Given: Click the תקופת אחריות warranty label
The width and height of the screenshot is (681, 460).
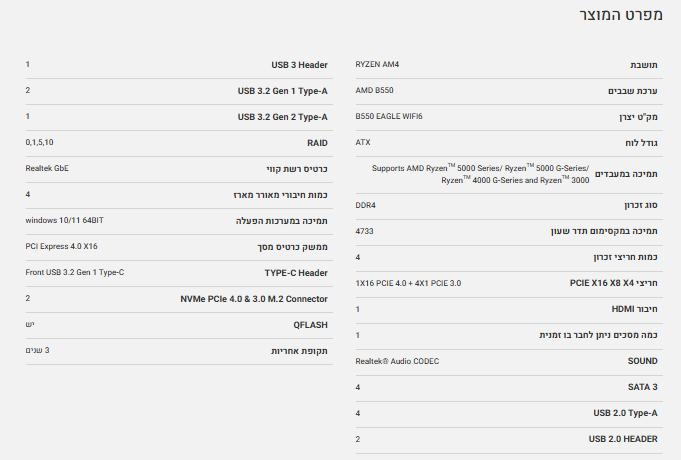Looking at the screenshot, I should [299, 351].
